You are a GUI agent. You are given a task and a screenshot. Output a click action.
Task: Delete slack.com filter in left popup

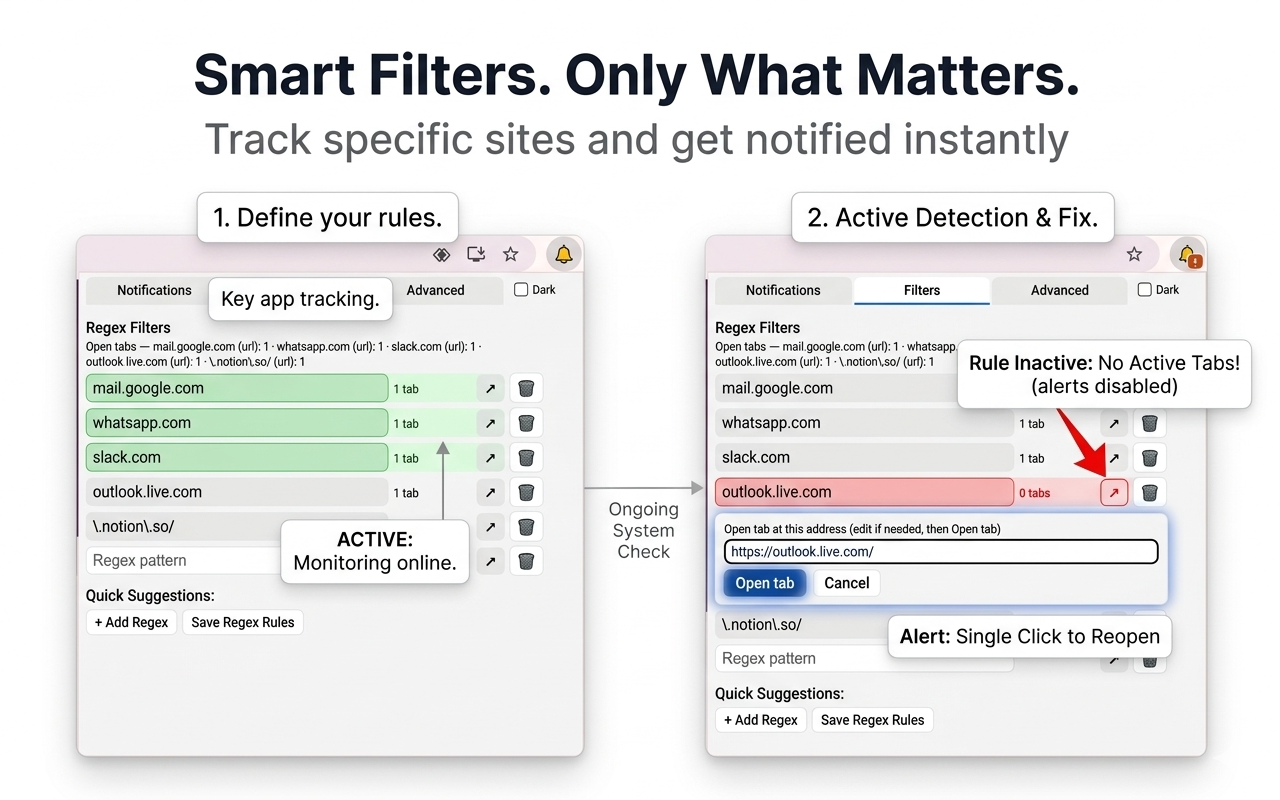point(526,458)
